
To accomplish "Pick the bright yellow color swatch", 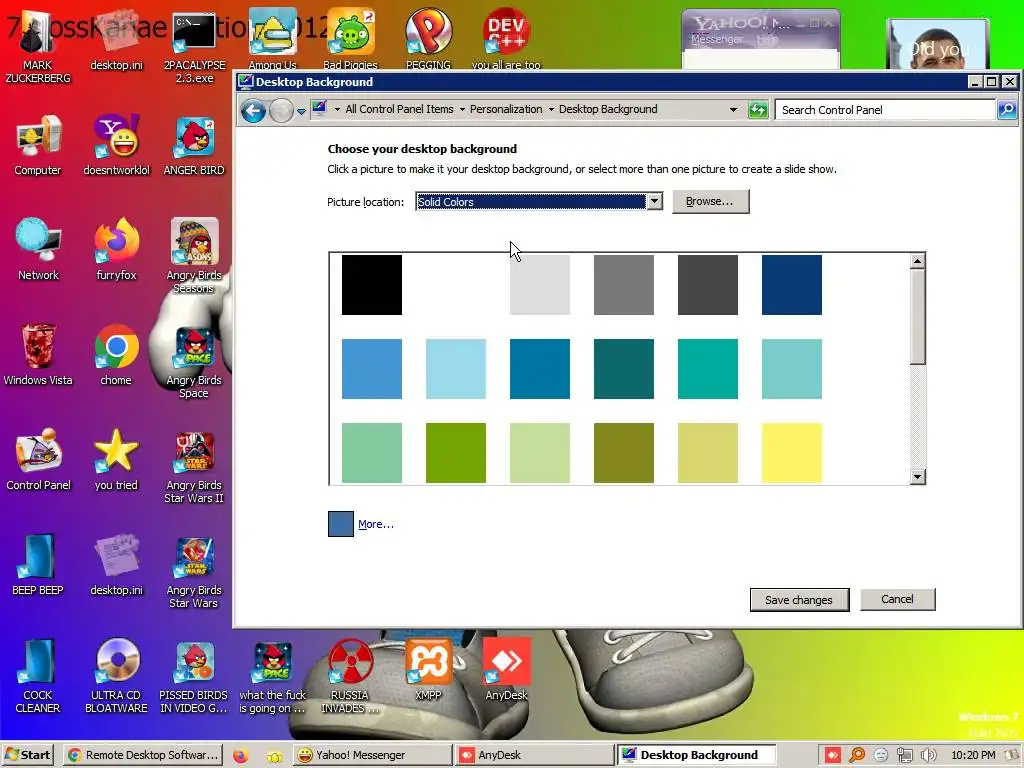I will pos(792,453).
